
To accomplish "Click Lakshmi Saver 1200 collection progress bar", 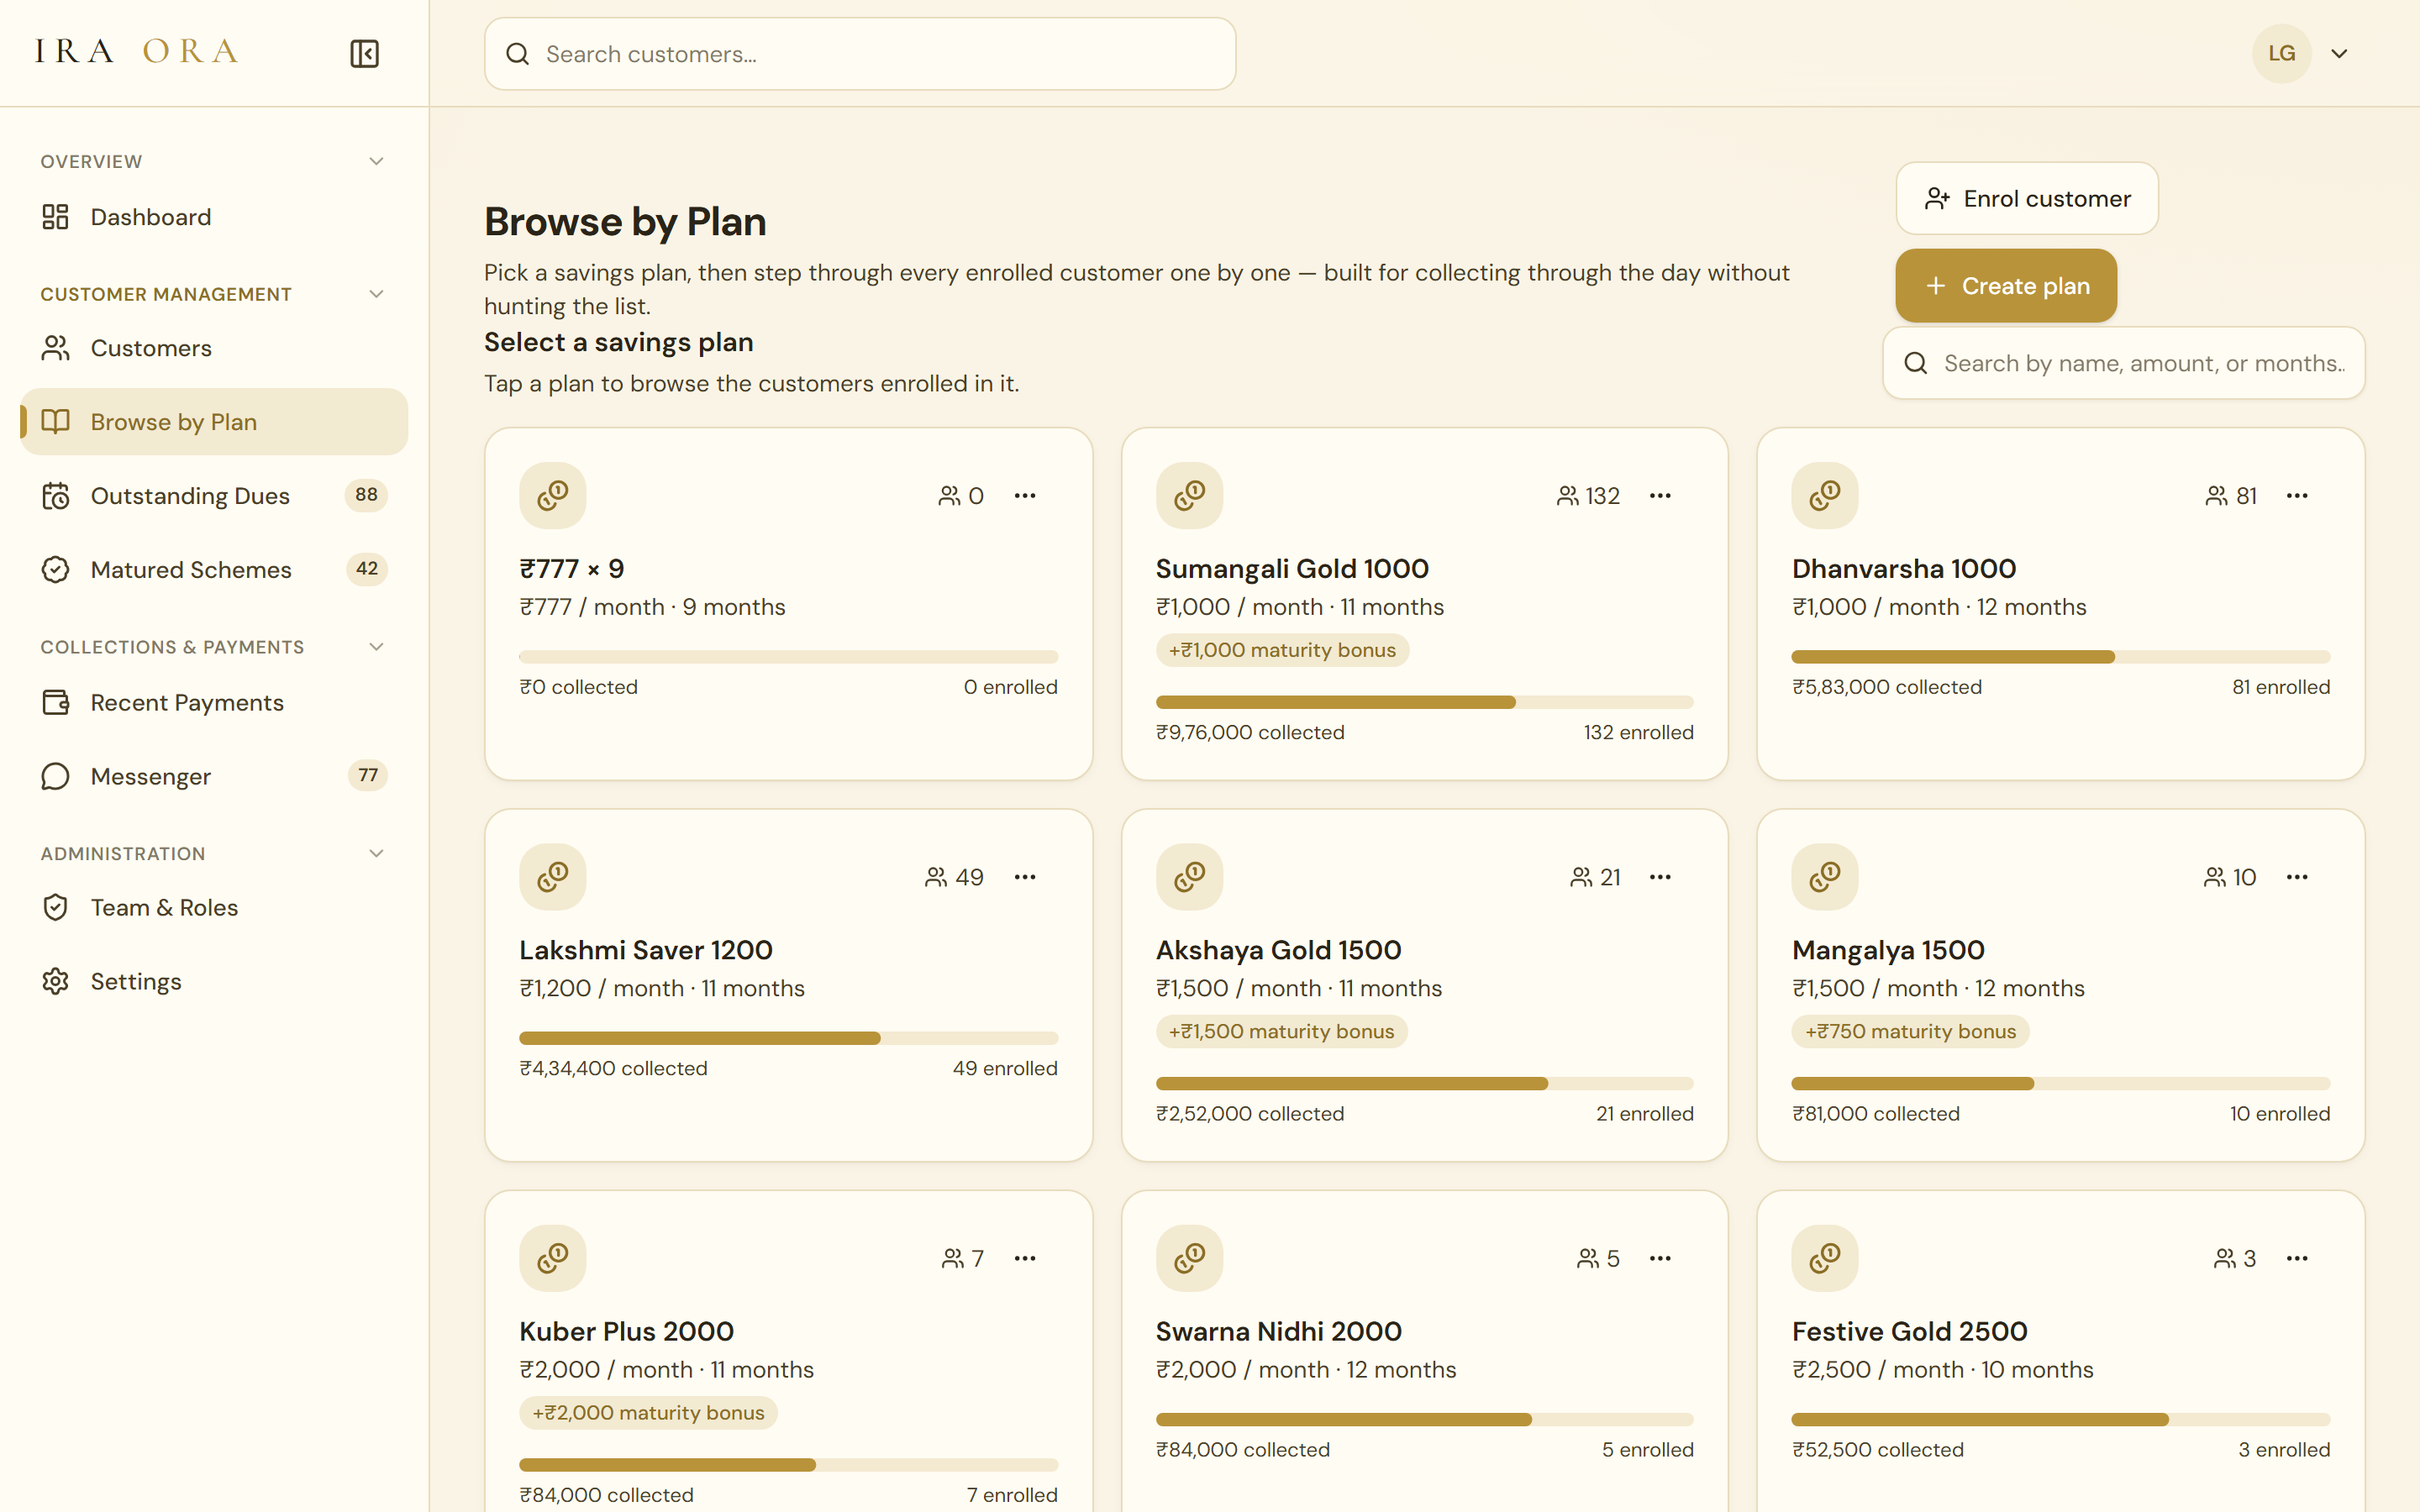I will point(789,1038).
